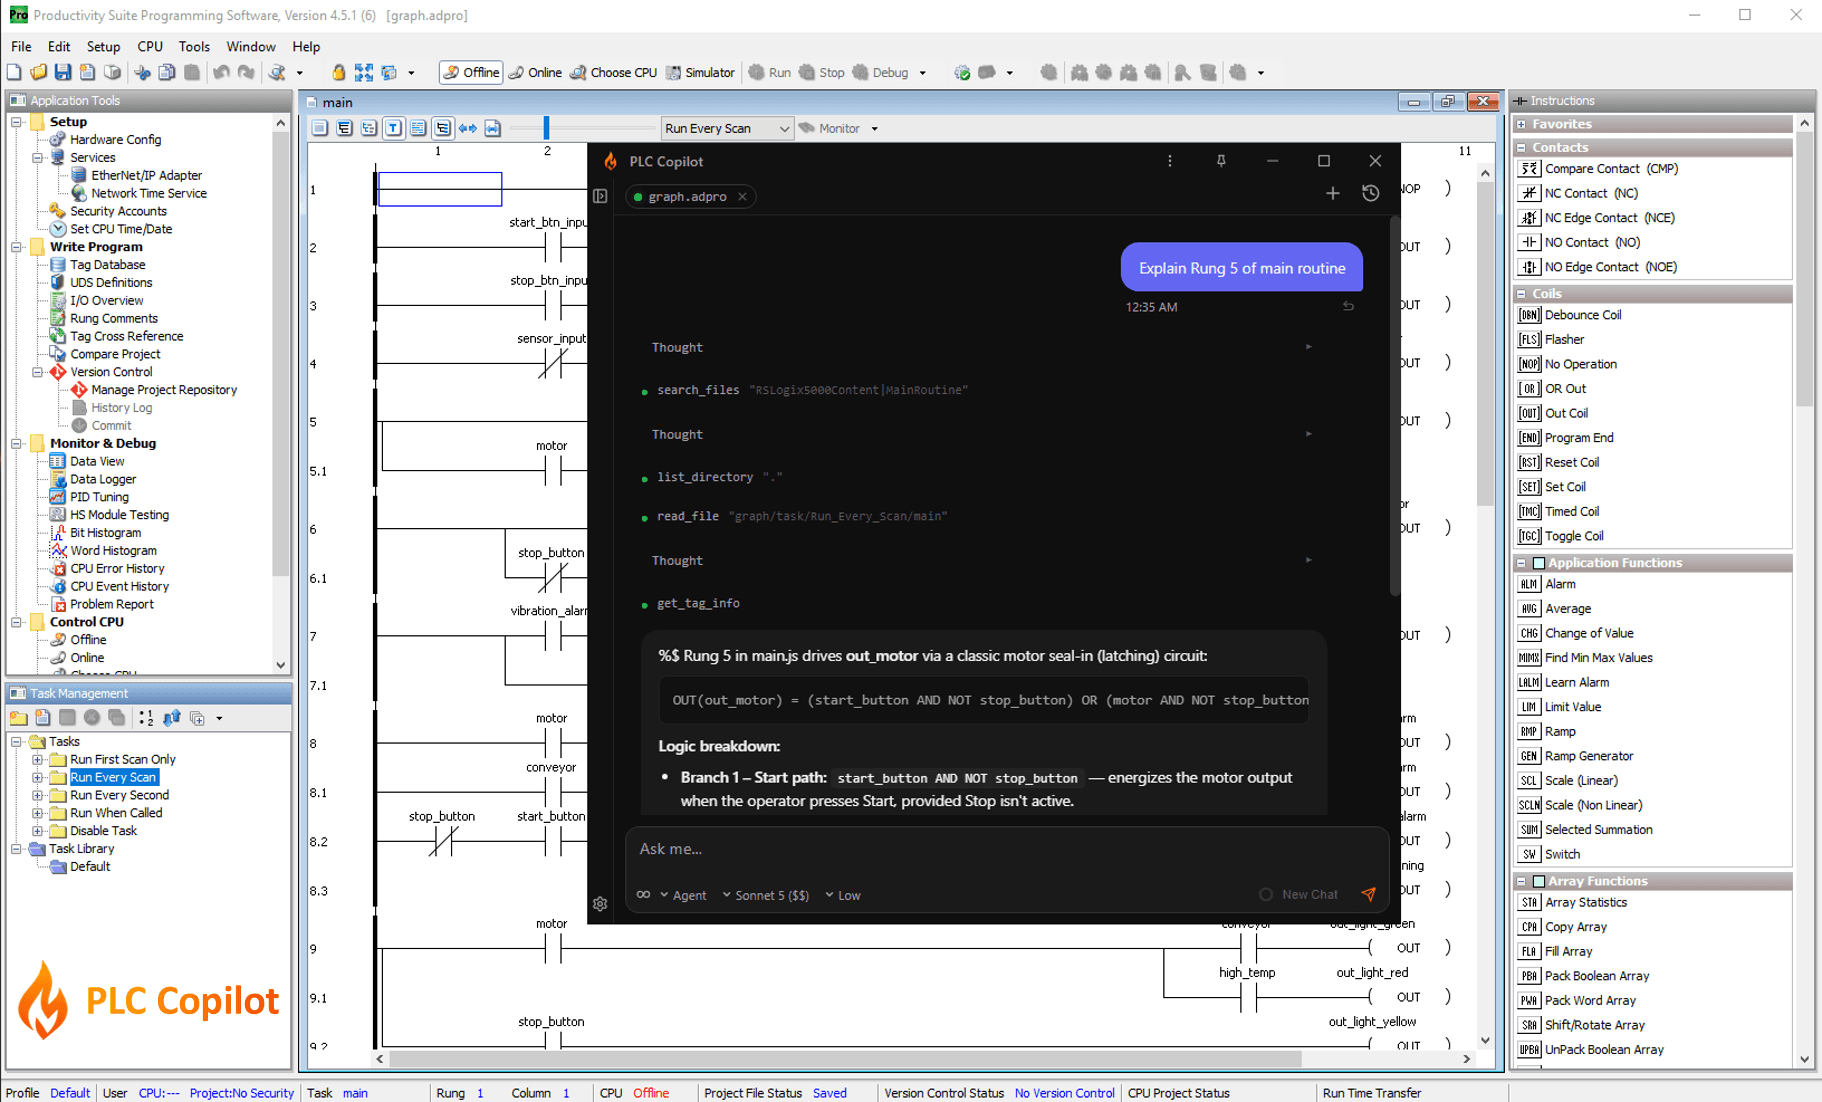The height and width of the screenshot is (1102, 1822).
Task: Open the Setup menu
Action: point(103,46)
